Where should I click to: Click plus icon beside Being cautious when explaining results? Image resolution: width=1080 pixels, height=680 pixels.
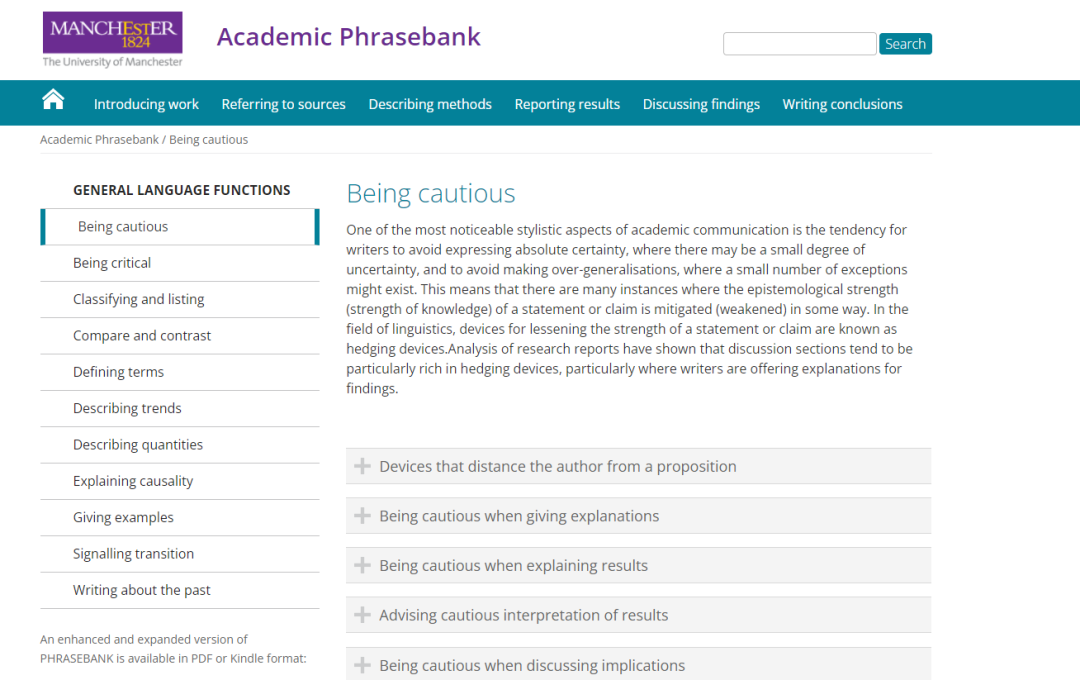point(362,565)
